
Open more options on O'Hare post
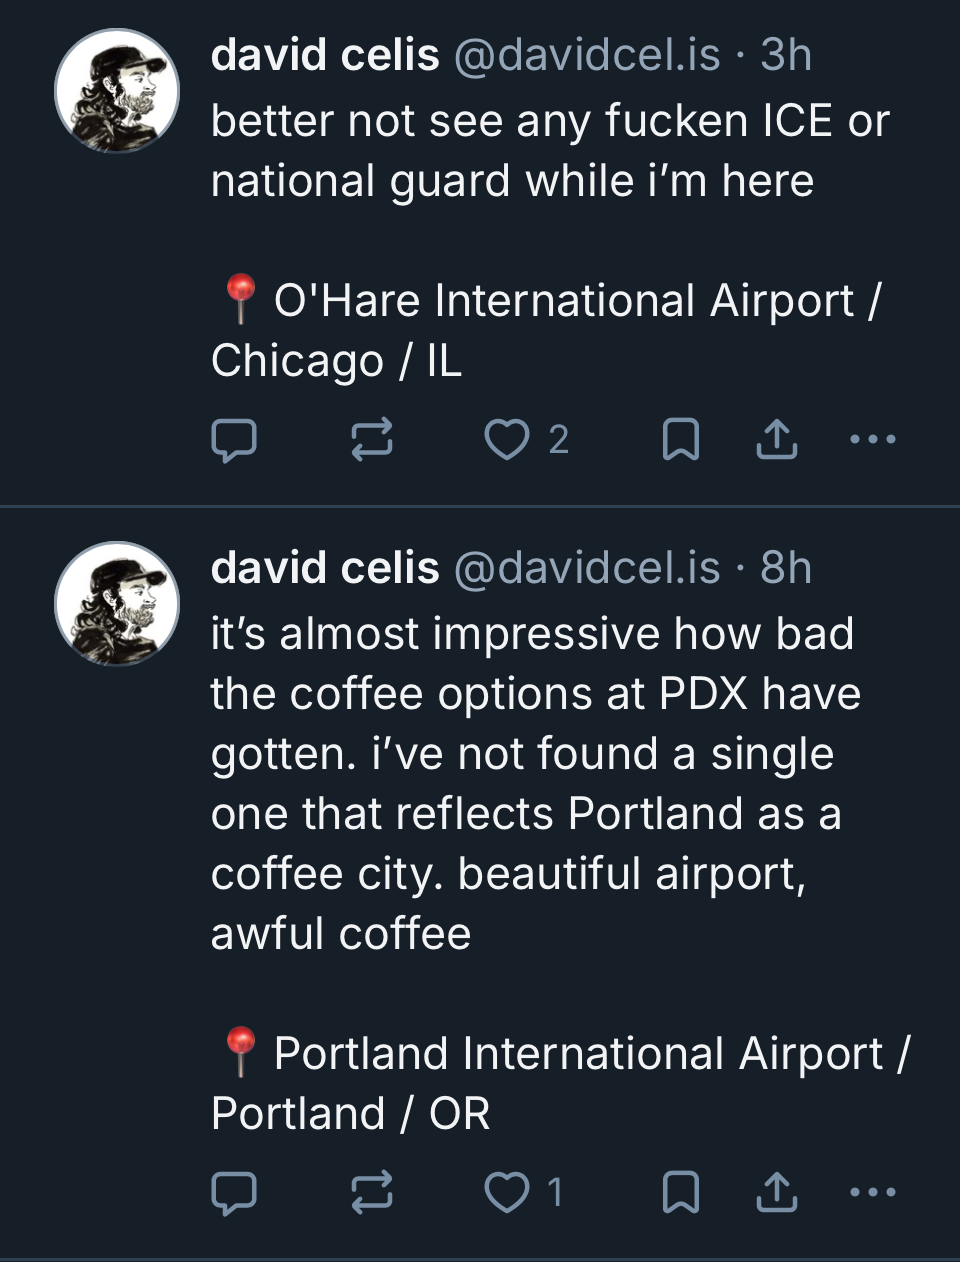(x=872, y=439)
